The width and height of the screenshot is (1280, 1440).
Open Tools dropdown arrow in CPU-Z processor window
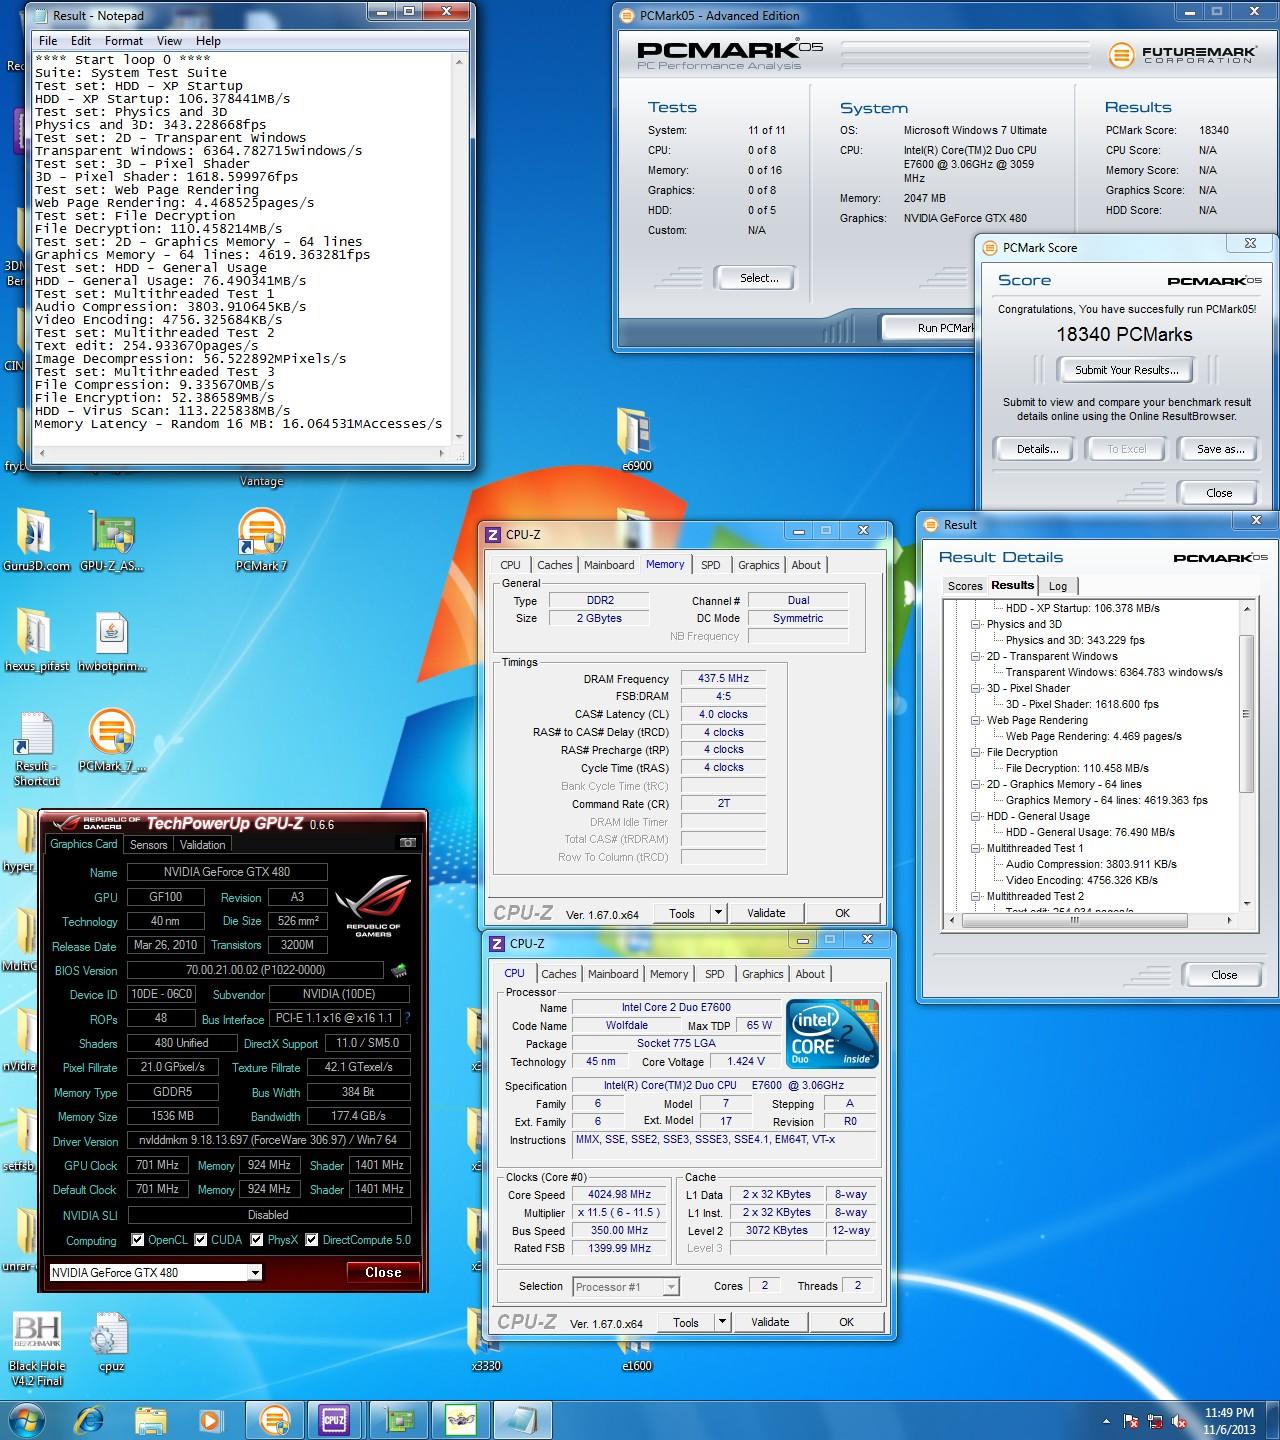coord(722,1322)
